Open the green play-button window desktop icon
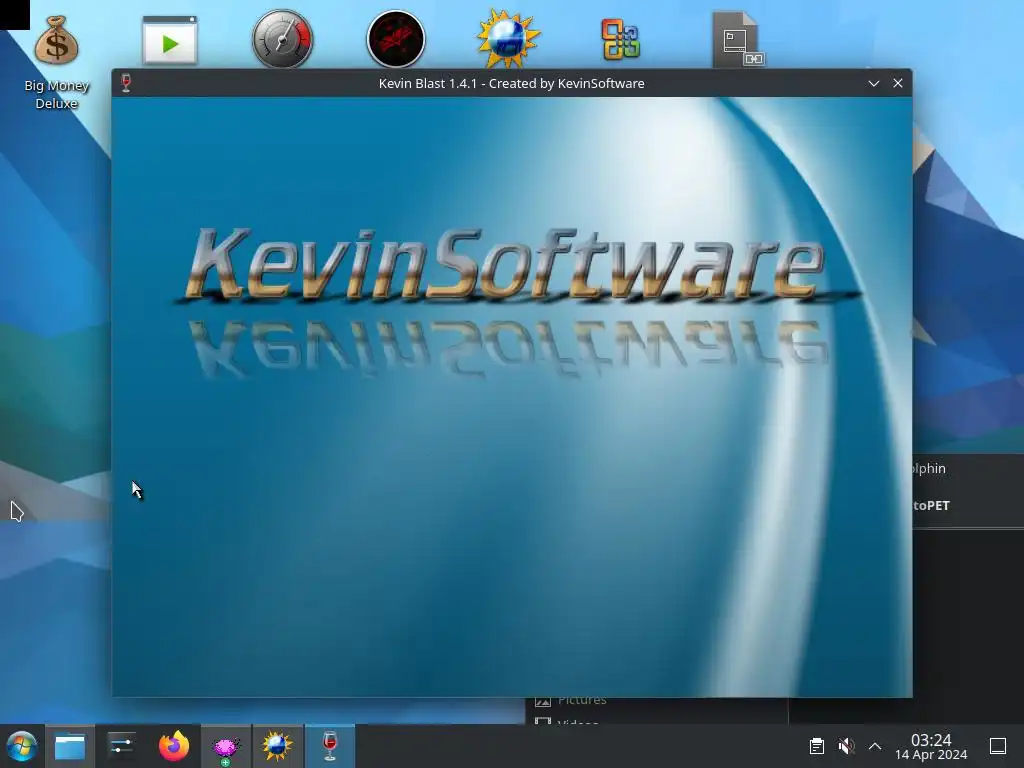Screen dimensions: 1024x768 [x=170, y=40]
